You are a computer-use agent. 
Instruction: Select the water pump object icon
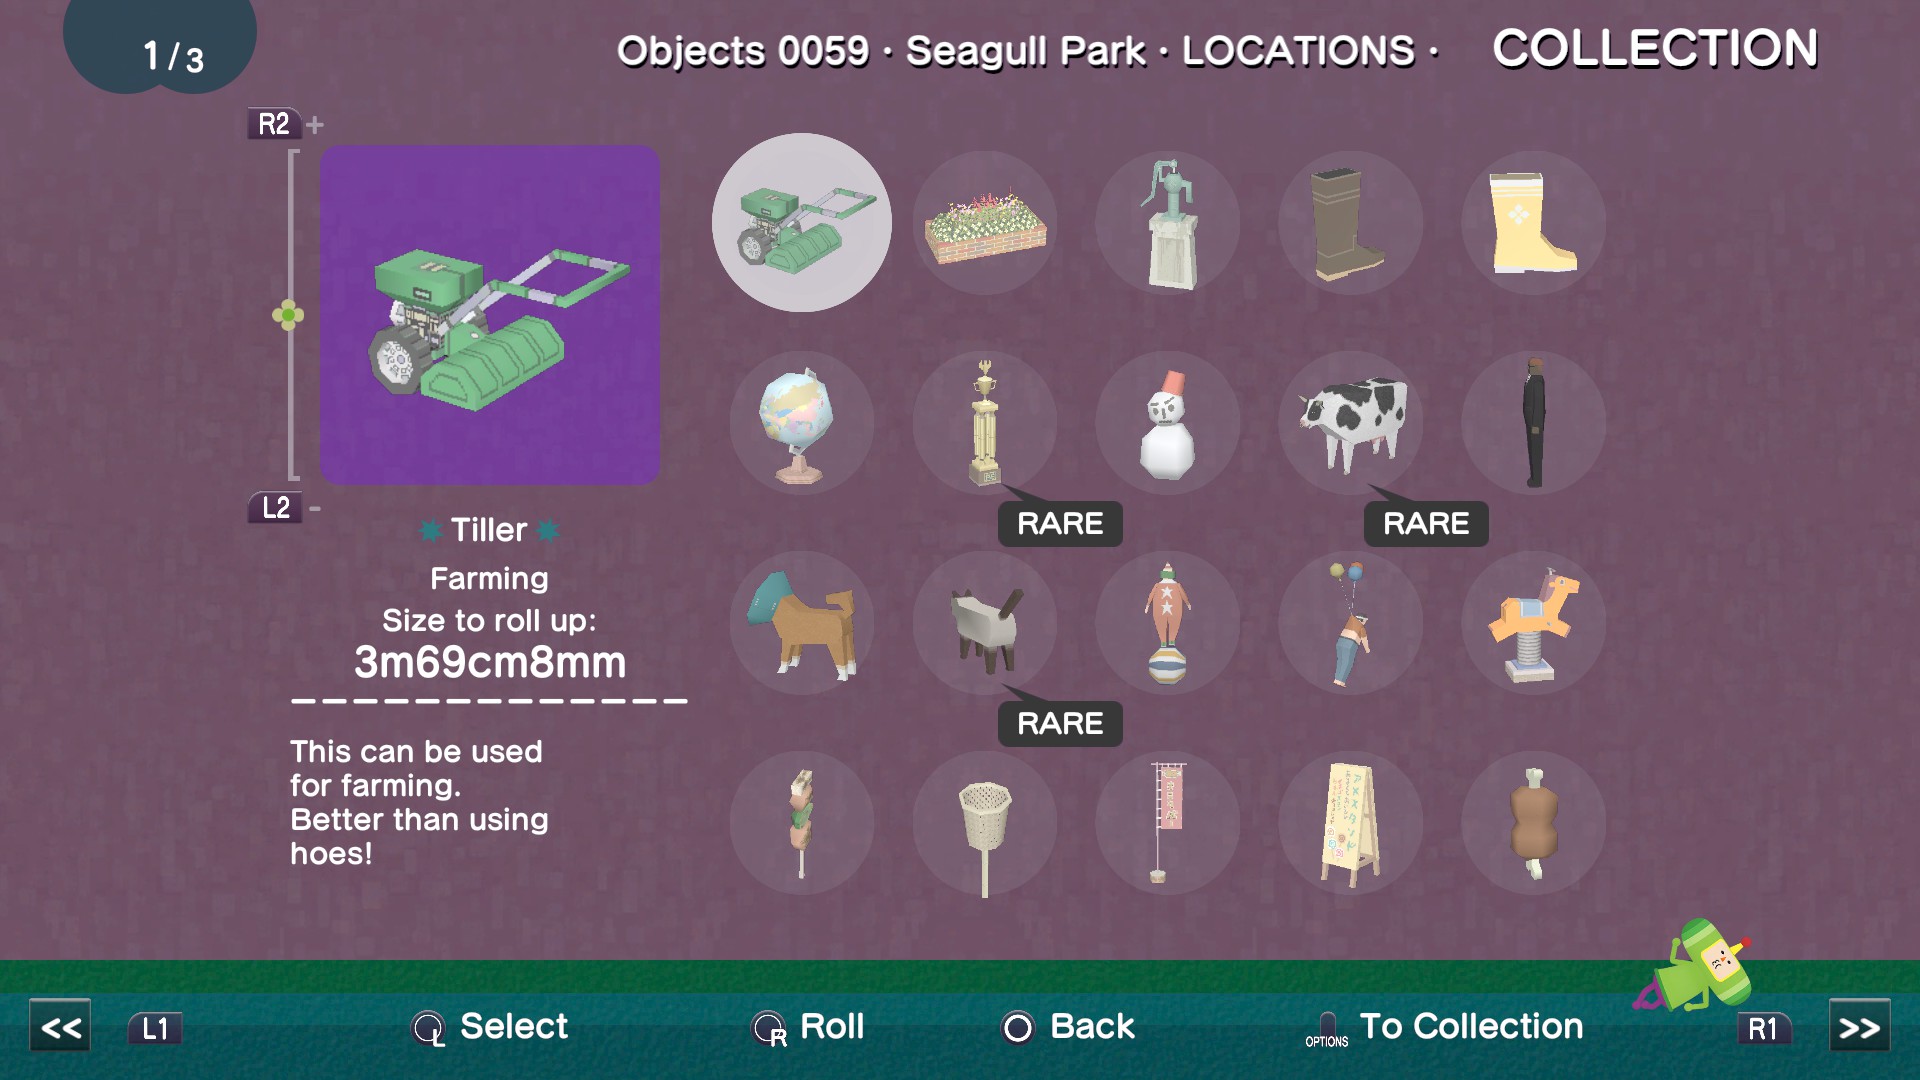pos(1168,223)
